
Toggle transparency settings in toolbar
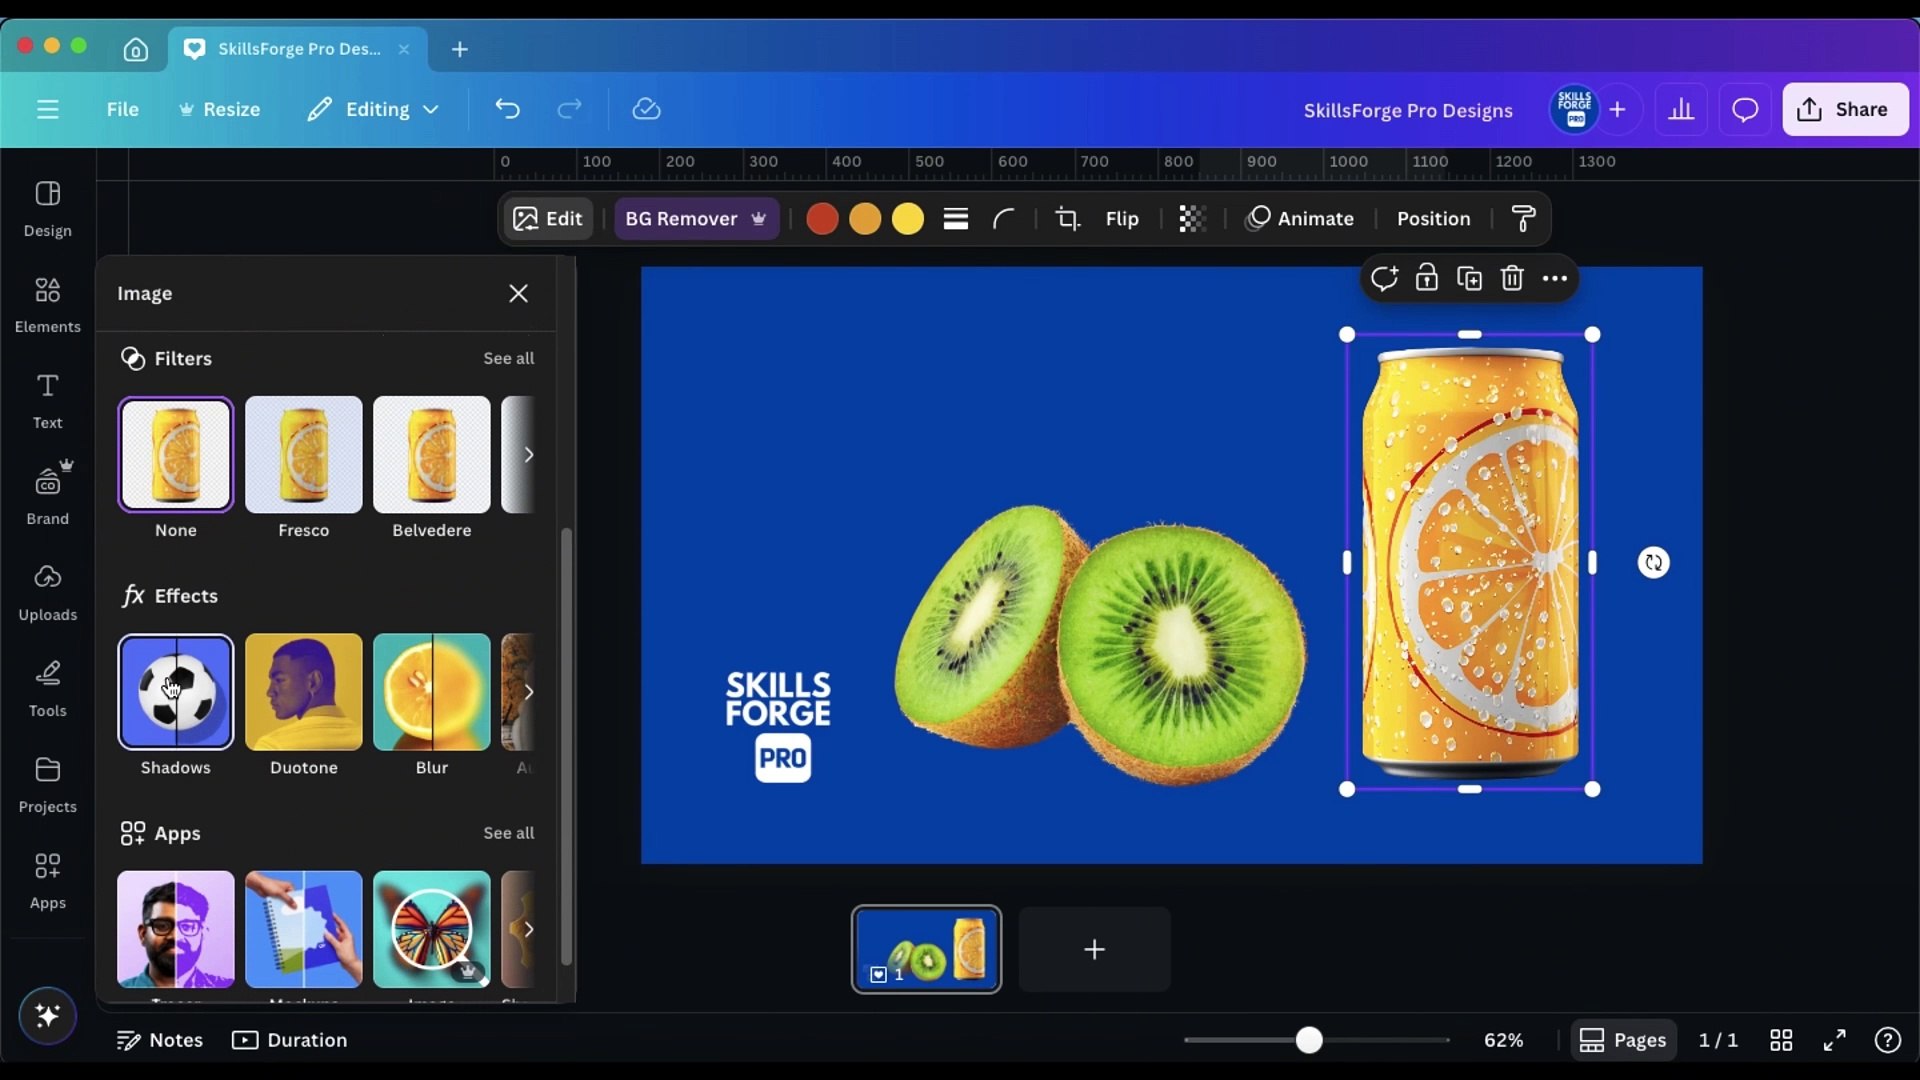point(1192,219)
